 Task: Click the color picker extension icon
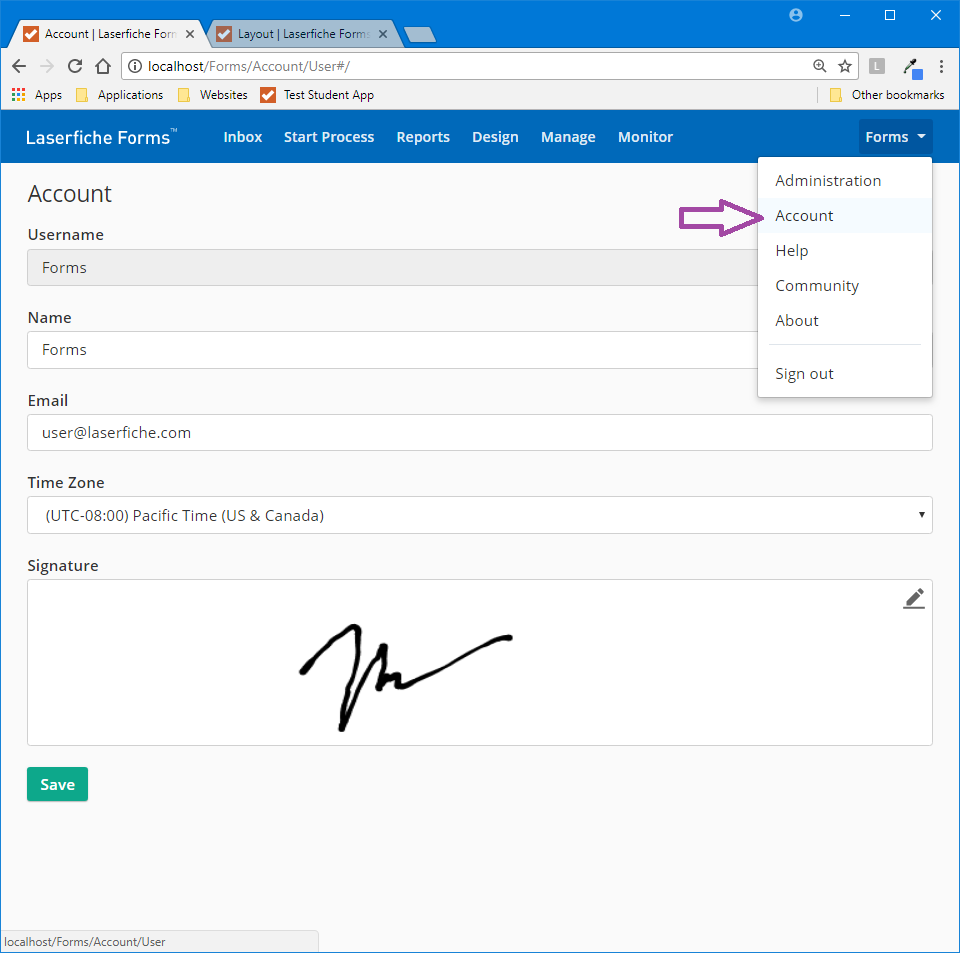(912, 67)
